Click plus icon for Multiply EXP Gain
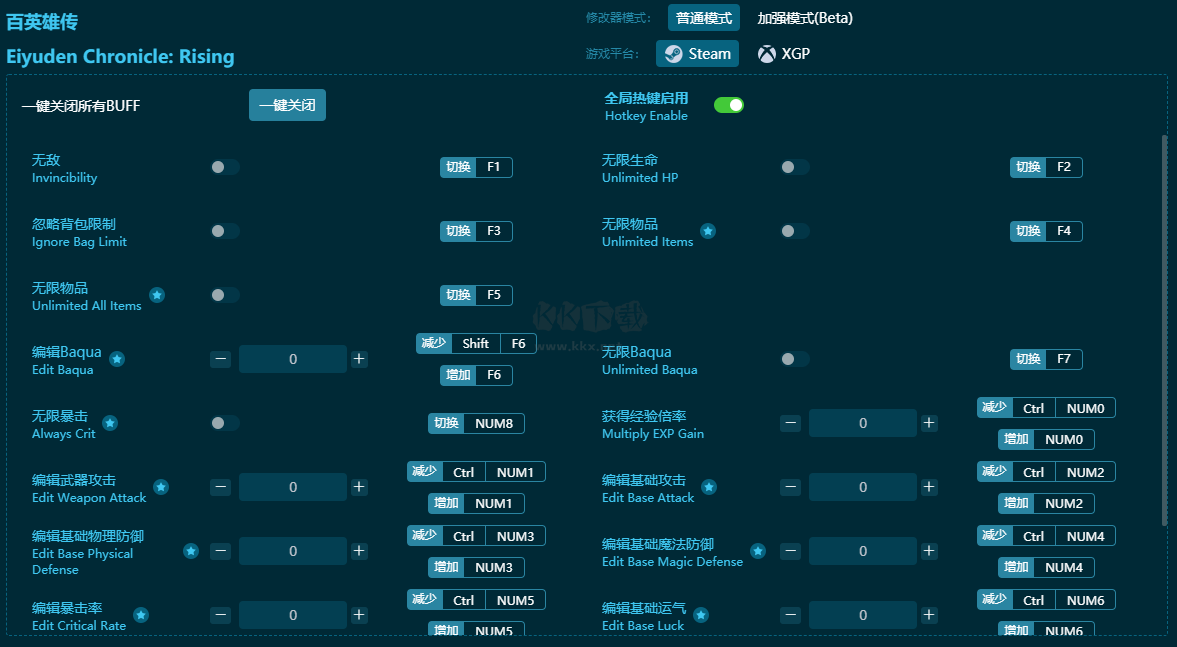The width and height of the screenshot is (1177, 647). [x=929, y=423]
